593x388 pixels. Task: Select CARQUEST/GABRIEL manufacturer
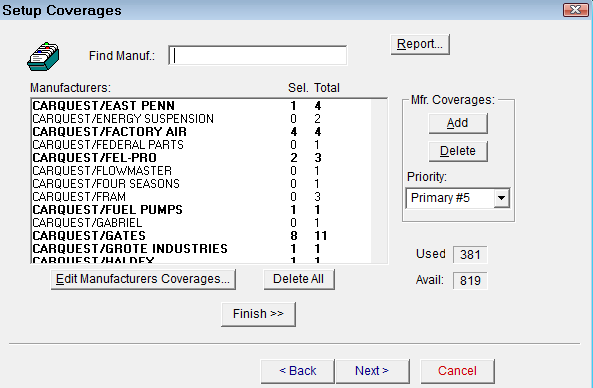pyautogui.click(x=201, y=222)
